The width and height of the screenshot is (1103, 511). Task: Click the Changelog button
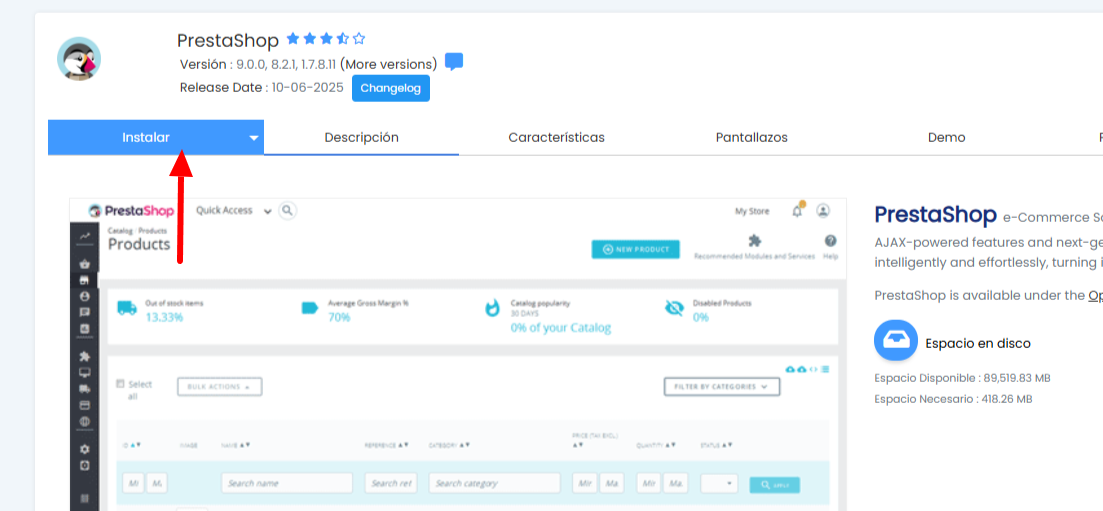pos(390,88)
